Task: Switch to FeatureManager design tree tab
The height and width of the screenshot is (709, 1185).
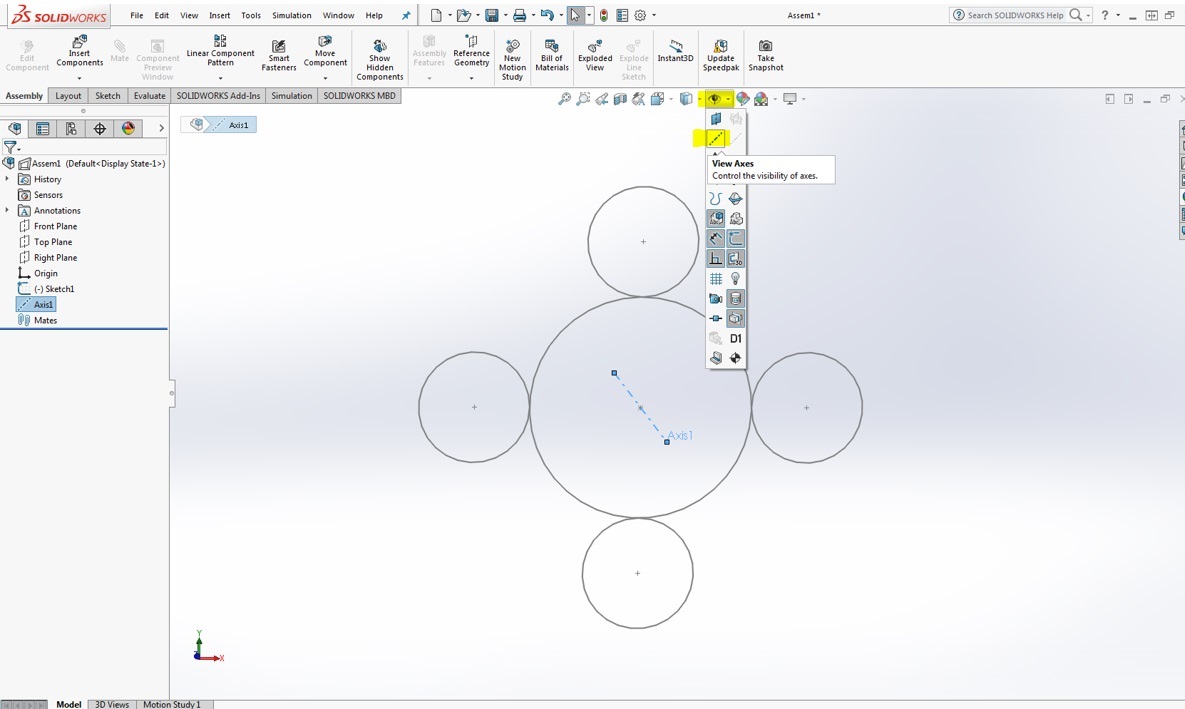Action: (14, 128)
